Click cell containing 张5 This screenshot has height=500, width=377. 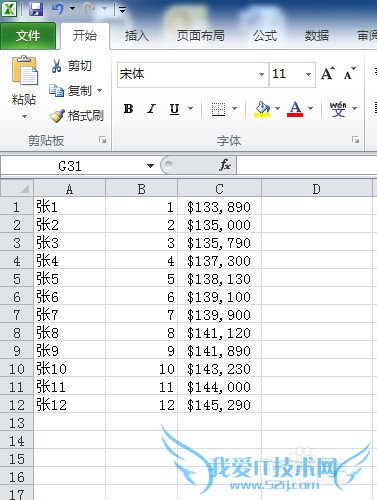(x=70, y=279)
